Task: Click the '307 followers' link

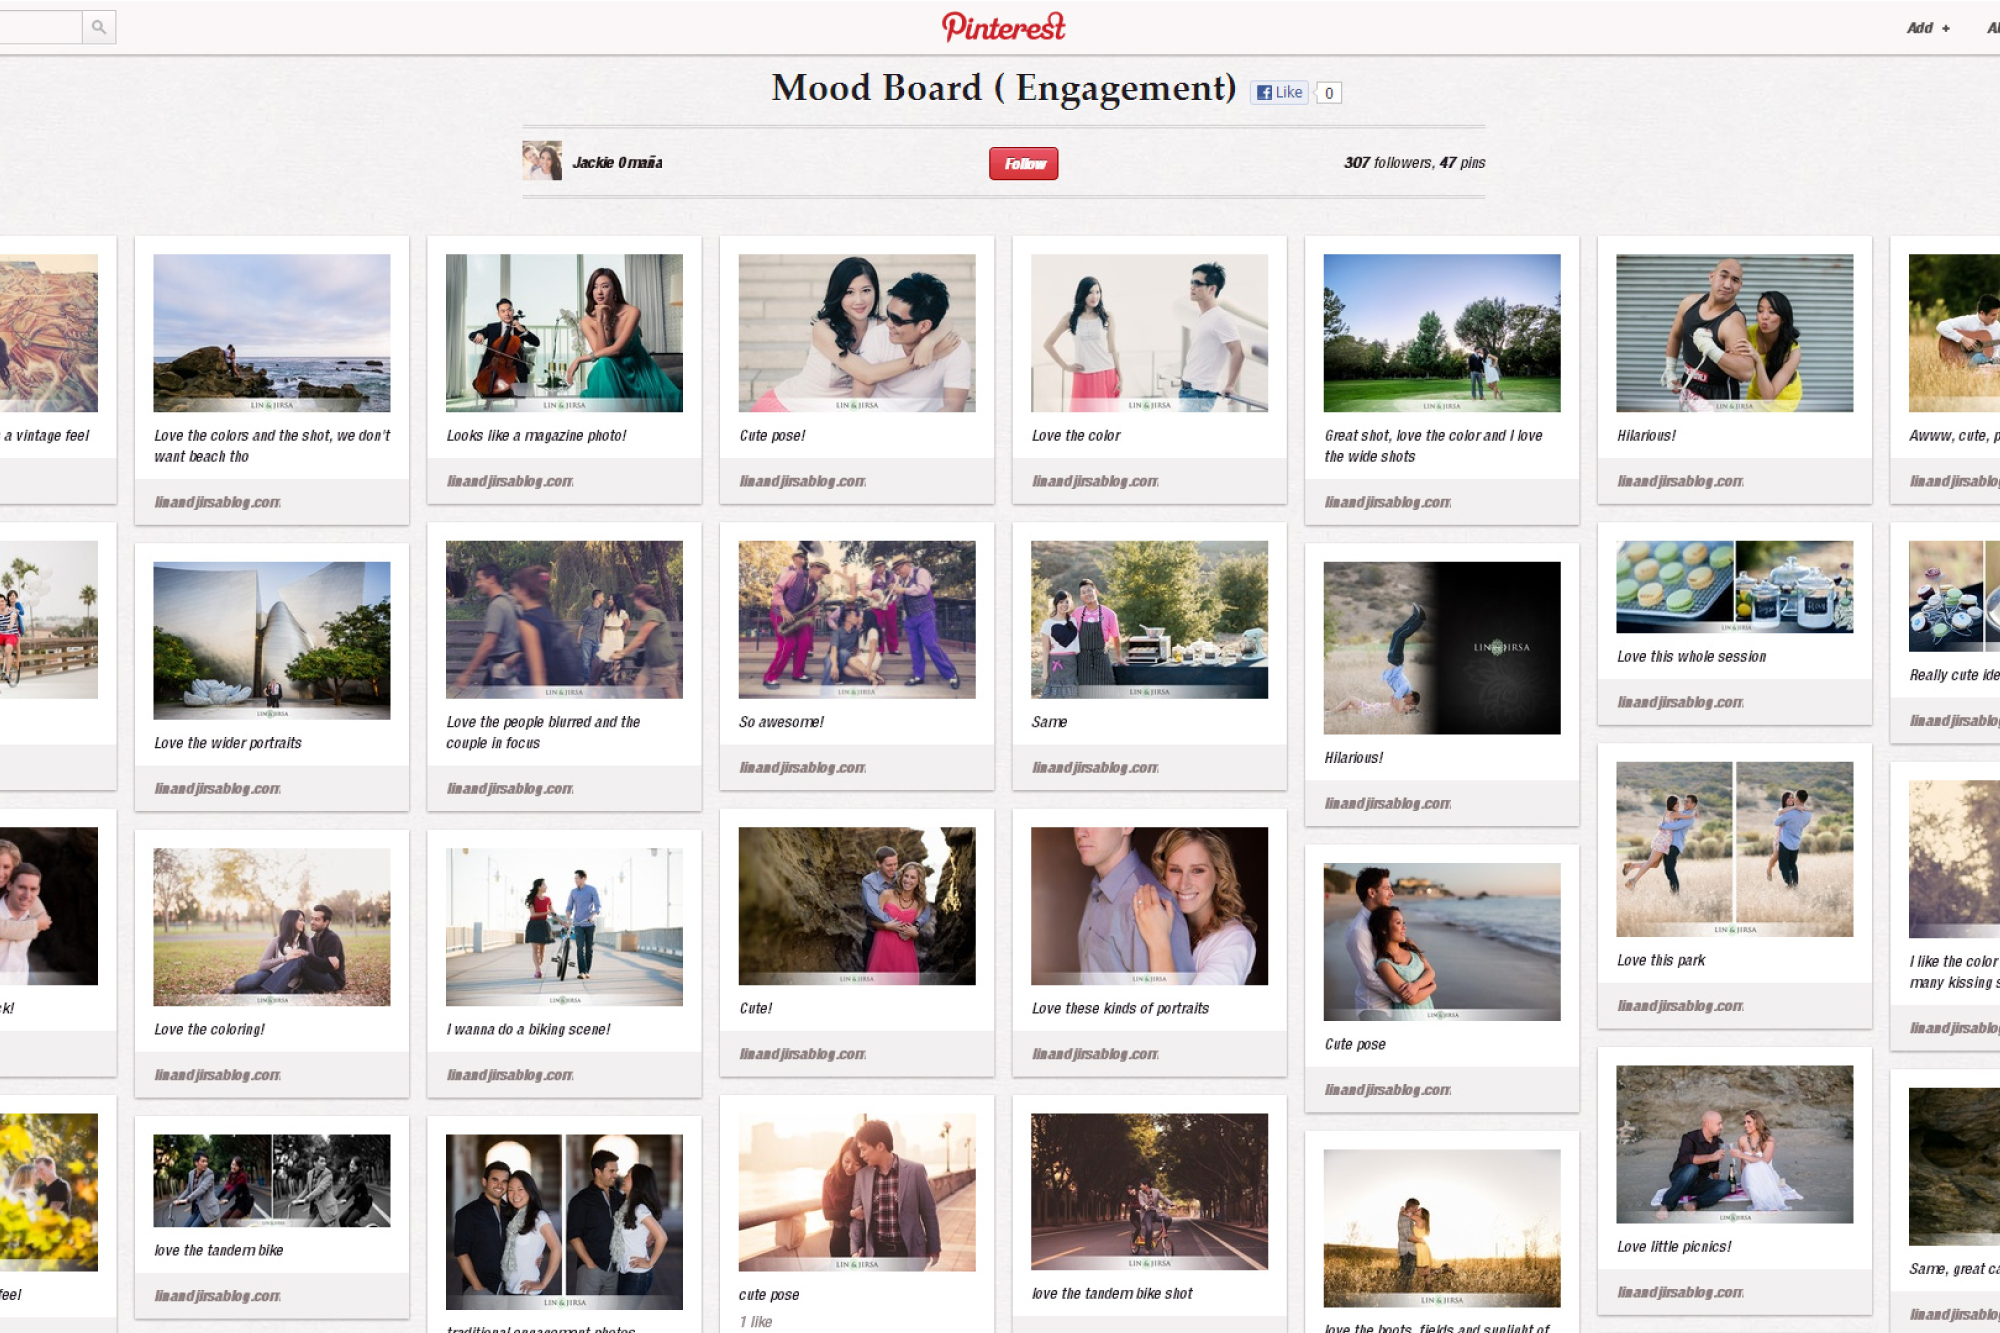Action: pos(1388,162)
